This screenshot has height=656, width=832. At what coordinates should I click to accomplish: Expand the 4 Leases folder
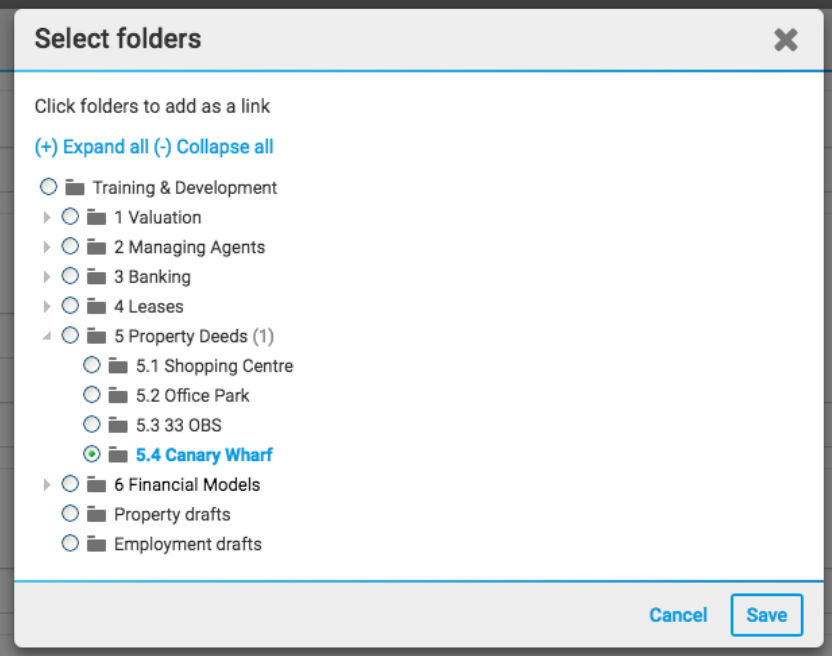coord(47,306)
